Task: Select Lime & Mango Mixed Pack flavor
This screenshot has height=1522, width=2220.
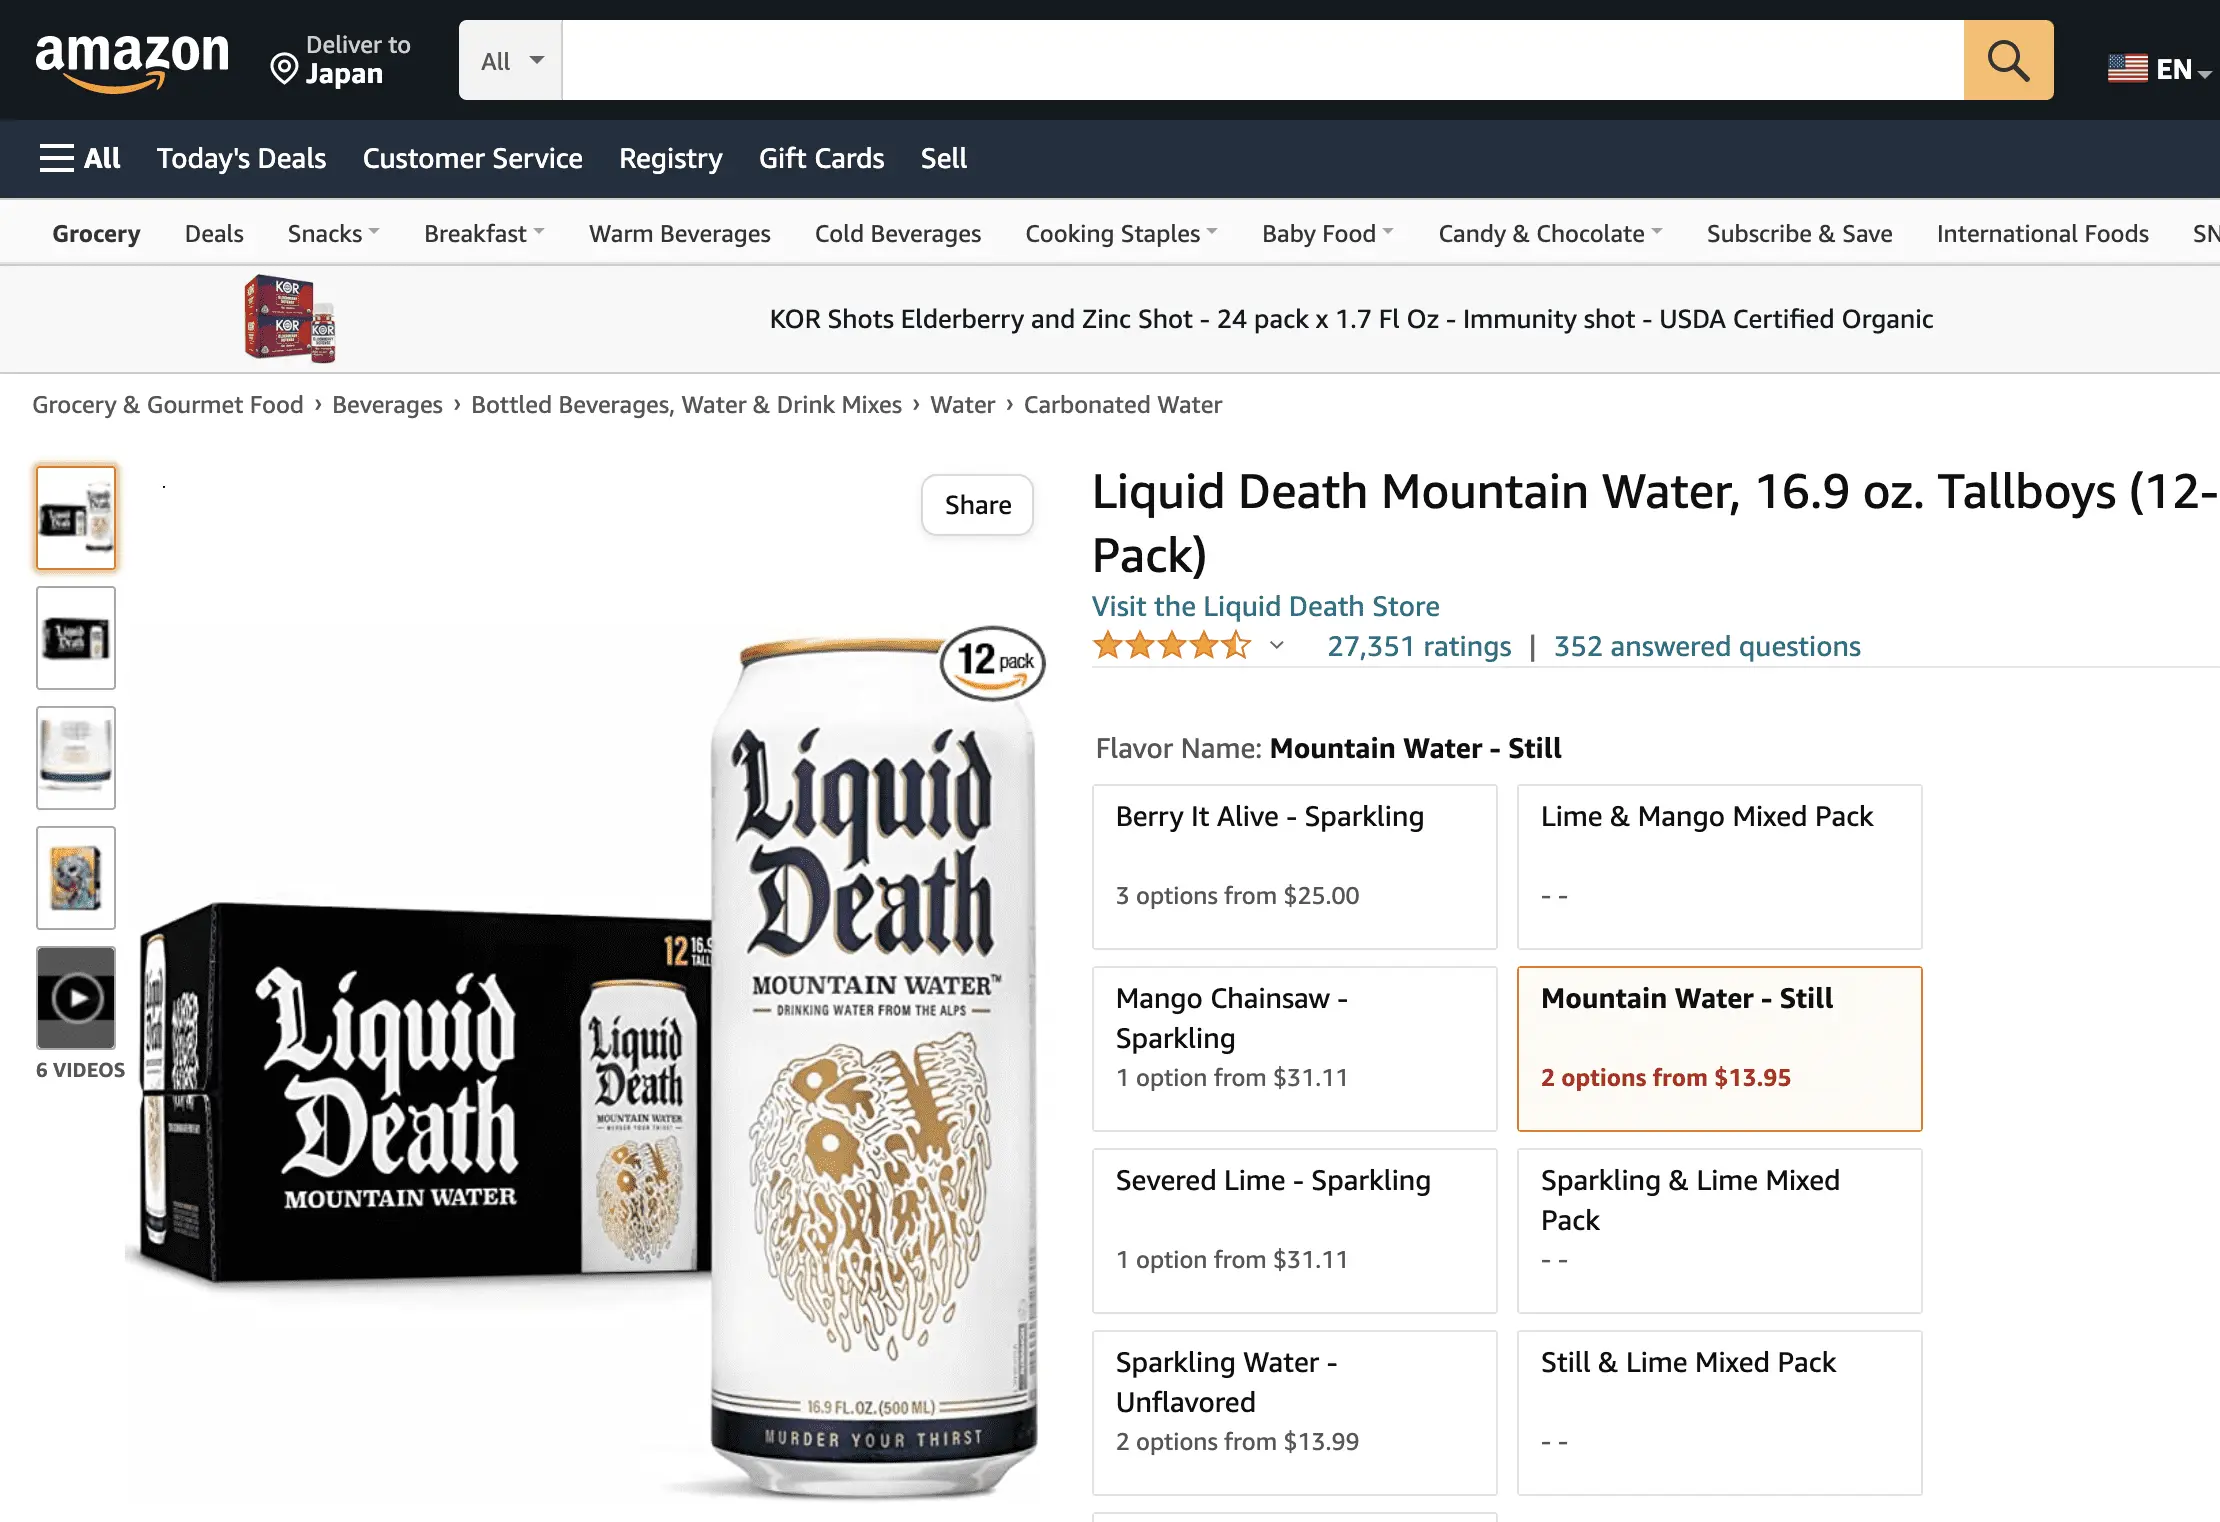Action: point(1720,867)
